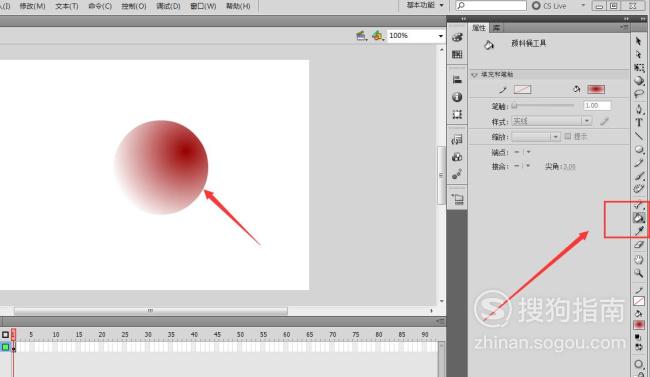The height and width of the screenshot is (377, 650).
Task: Select the Pen tool
Action: [639, 109]
